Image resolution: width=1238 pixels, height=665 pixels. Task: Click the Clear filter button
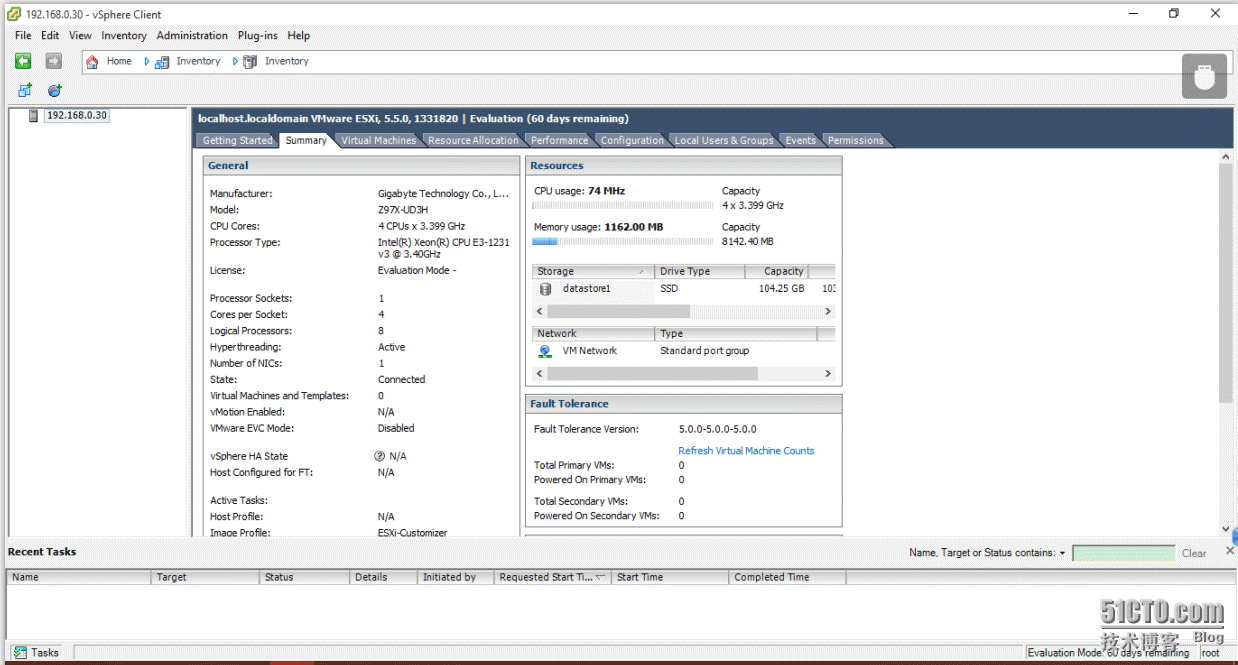click(x=1194, y=553)
